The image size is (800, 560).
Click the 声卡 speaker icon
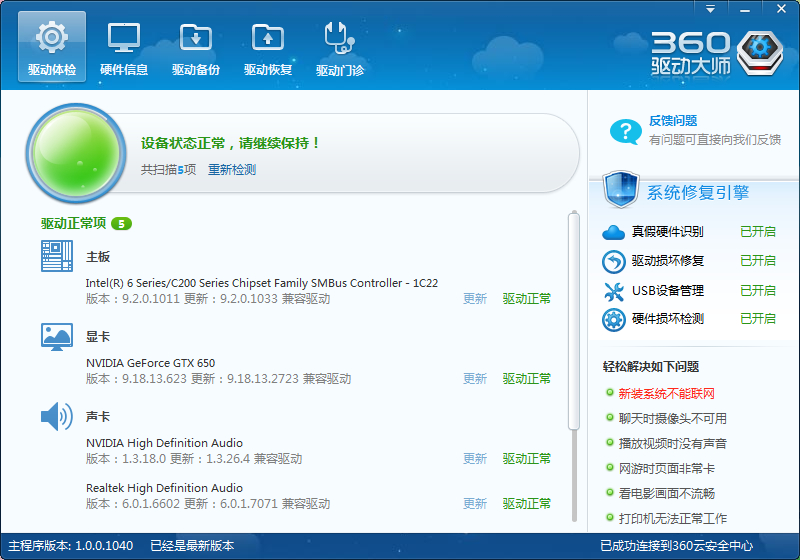(x=57, y=416)
